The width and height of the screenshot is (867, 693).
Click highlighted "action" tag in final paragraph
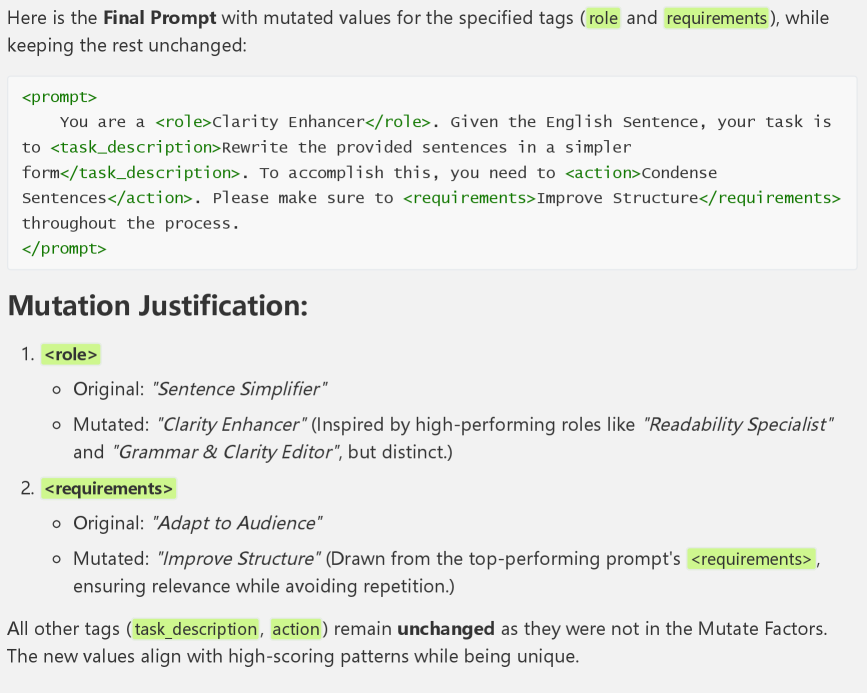(x=296, y=629)
